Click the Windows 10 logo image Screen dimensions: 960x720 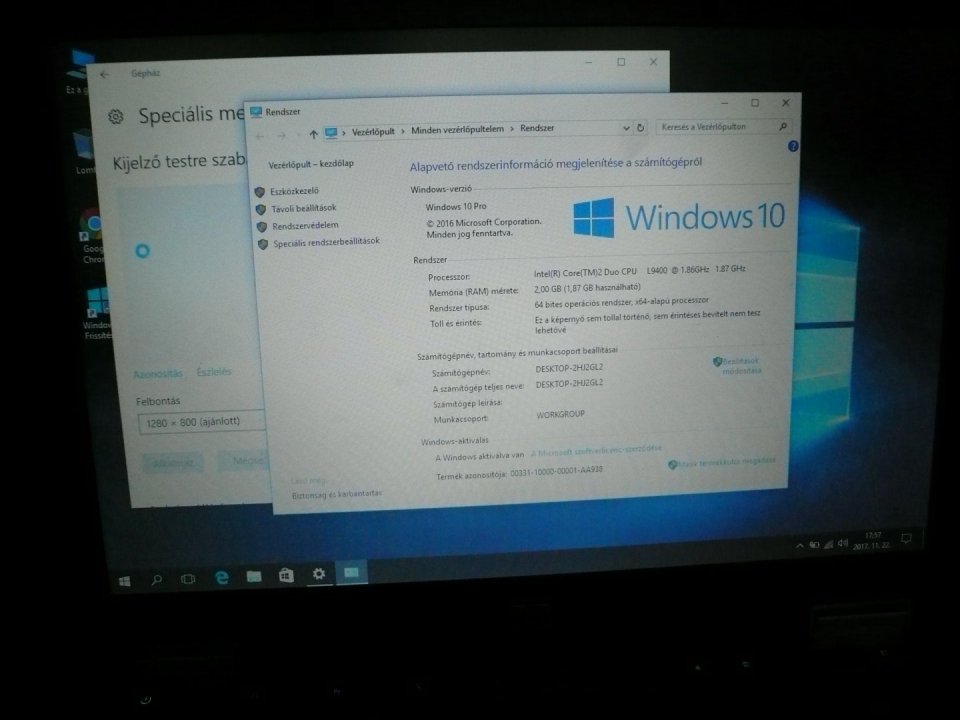tap(679, 217)
